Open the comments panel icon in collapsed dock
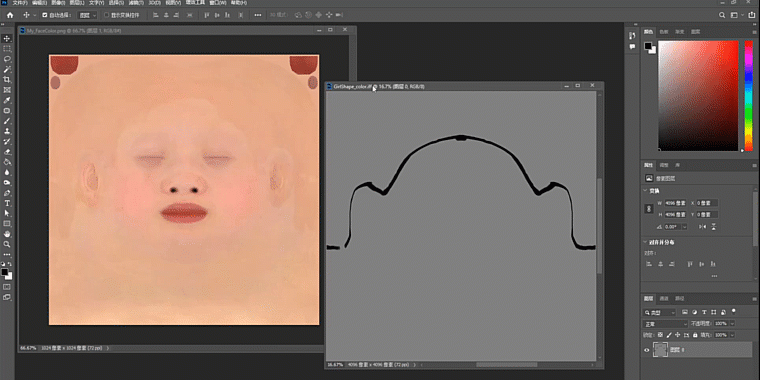Image resolution: width=760 pixels, height=380 pixels. (x=632, y=47)
